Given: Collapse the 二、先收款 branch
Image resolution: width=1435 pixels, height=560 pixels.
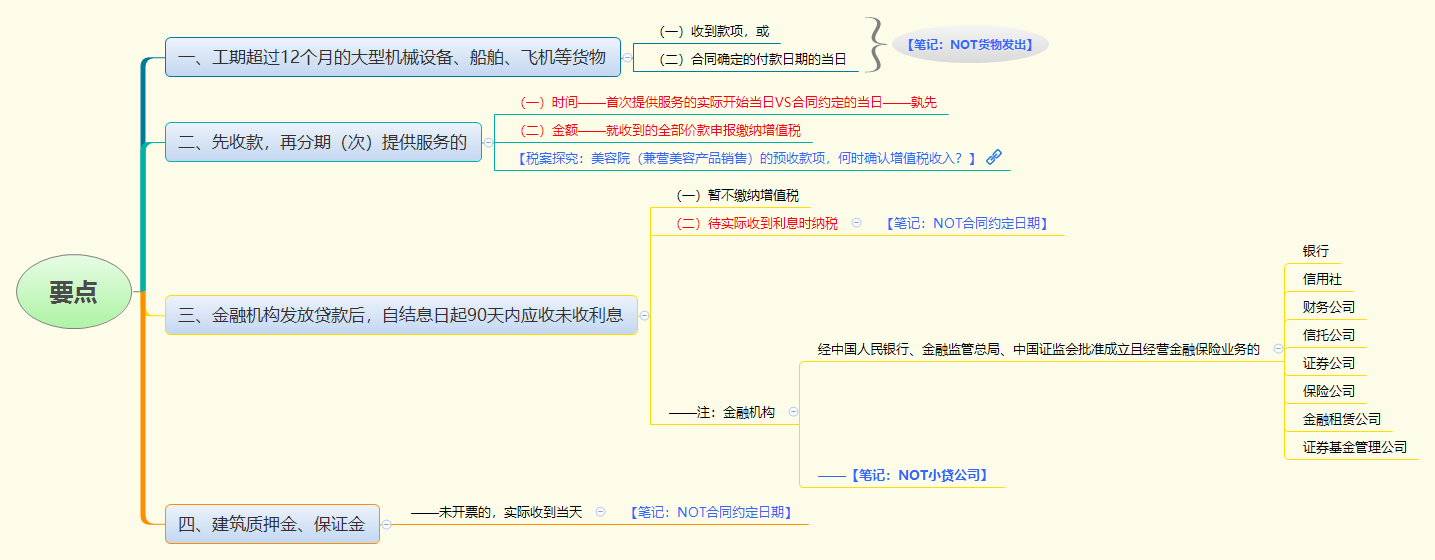Looking at the screenshot, I should [488, 142].
